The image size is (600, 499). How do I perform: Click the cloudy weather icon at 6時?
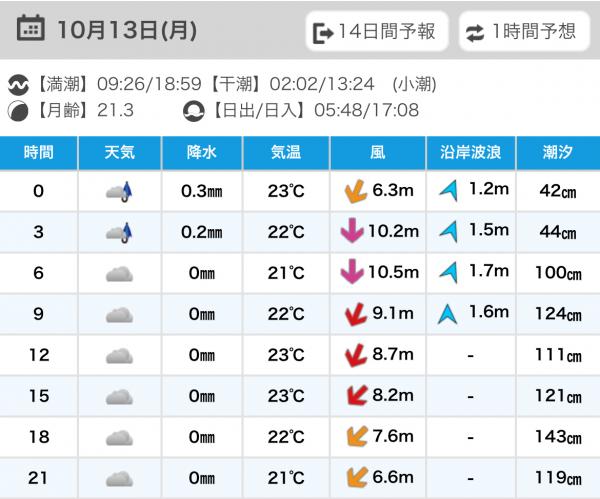pyautogui.click(x=119, y=273)
